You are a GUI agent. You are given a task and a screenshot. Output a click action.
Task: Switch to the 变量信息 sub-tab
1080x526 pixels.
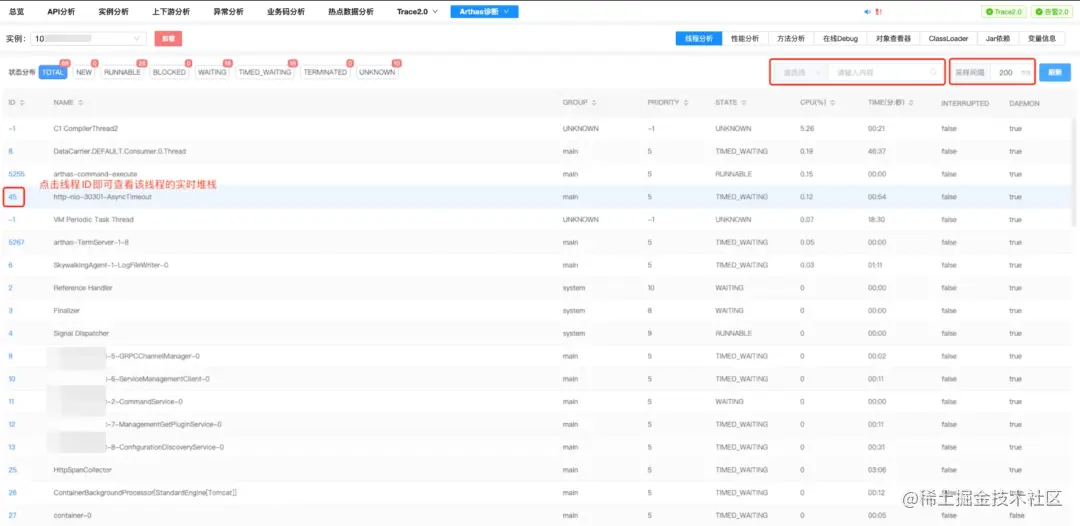pyautogui.click(x=1041, y=39)
